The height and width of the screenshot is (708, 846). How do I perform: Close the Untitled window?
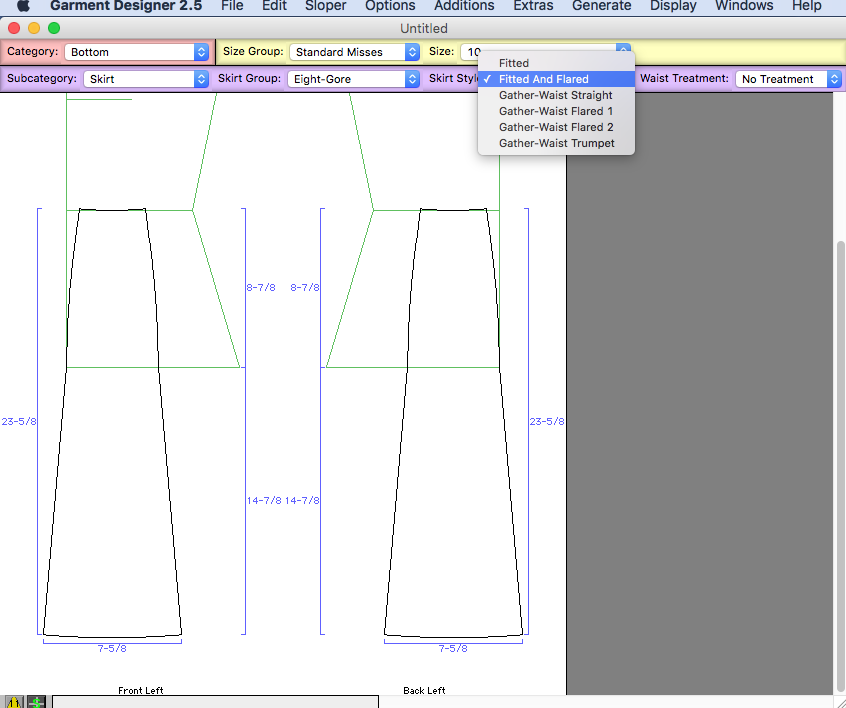(14, 28)
